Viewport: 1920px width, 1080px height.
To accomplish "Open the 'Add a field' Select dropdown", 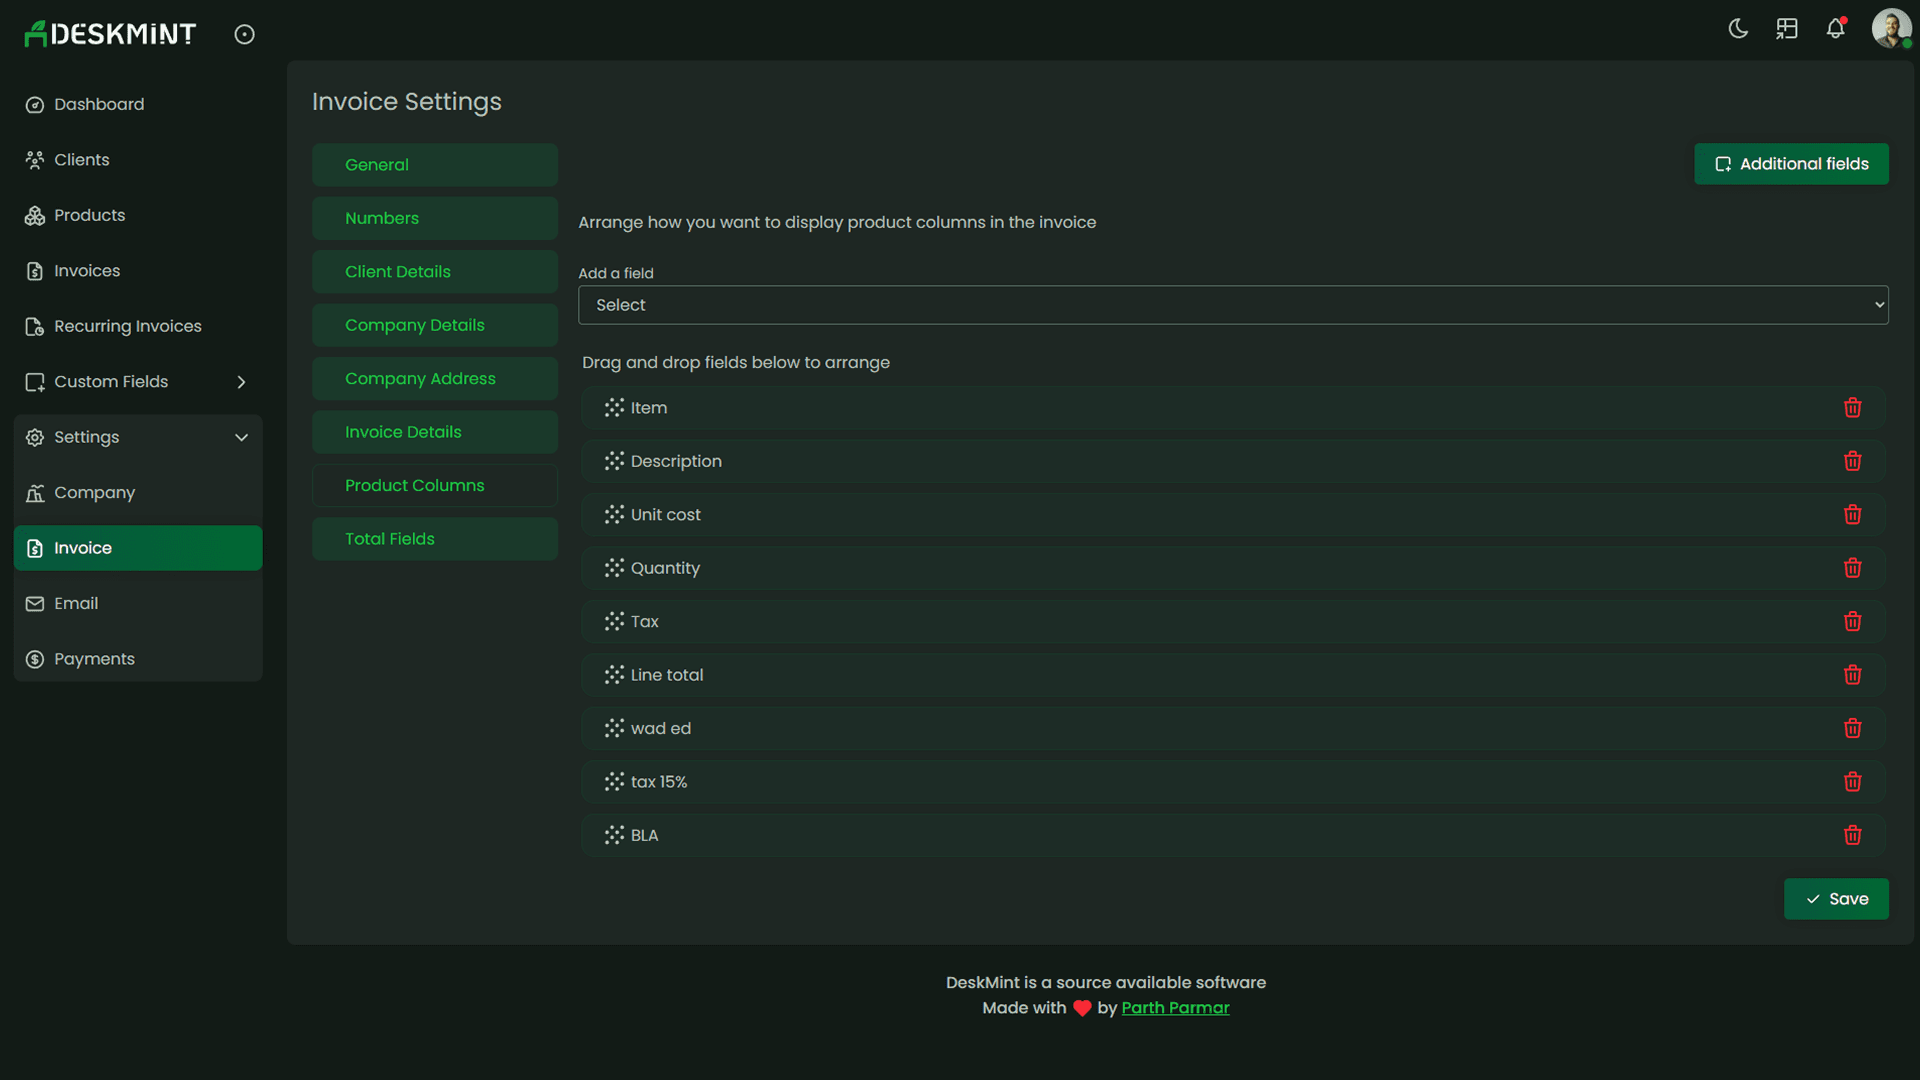I will pos(1232,305).
